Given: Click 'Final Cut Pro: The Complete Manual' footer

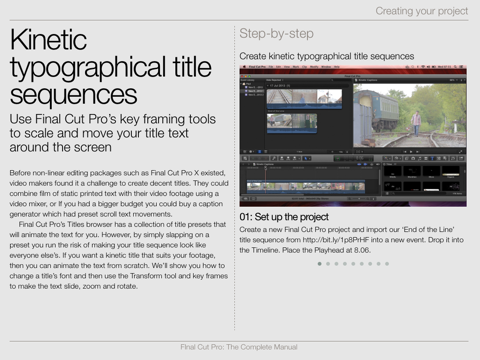Looking at the screenshot, I should [239, 347].
